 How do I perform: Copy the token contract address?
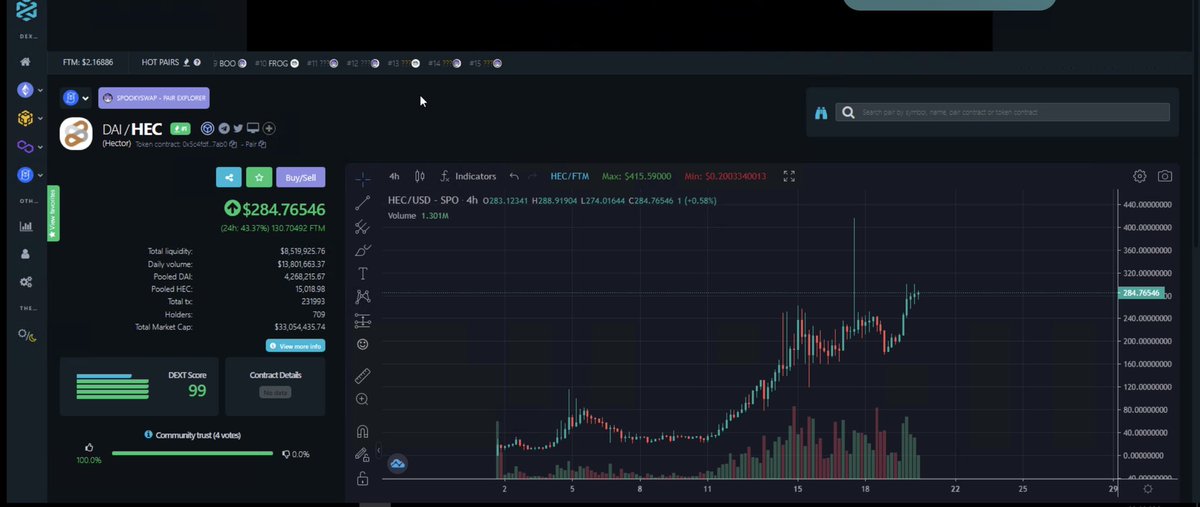[232, 145]
